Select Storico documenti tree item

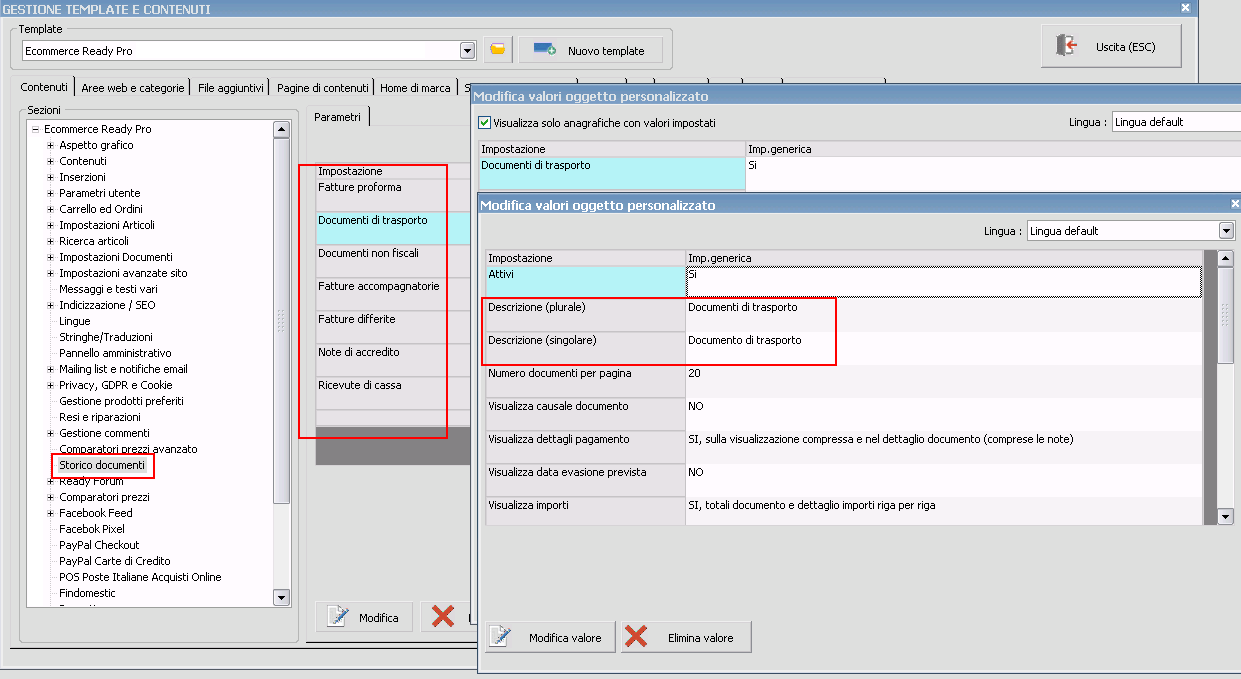point(102,465)
